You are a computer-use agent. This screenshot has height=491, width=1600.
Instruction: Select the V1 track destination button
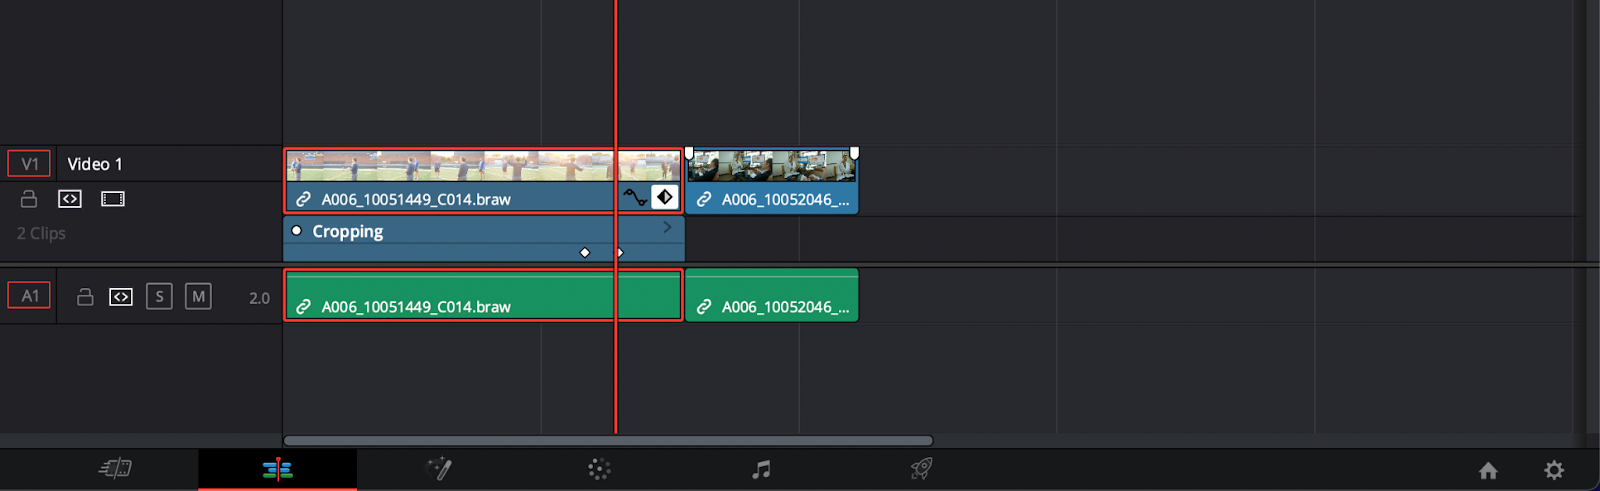pos(29,164)
